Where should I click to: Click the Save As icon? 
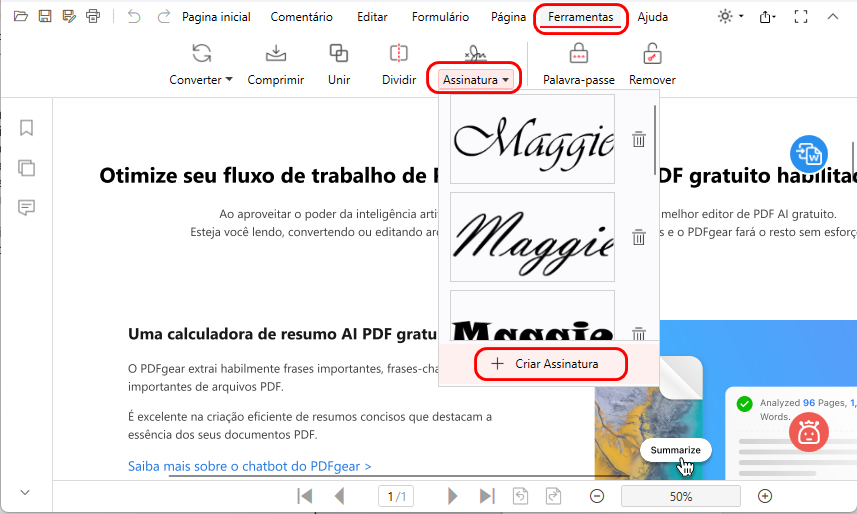click(x=69, y=16)
